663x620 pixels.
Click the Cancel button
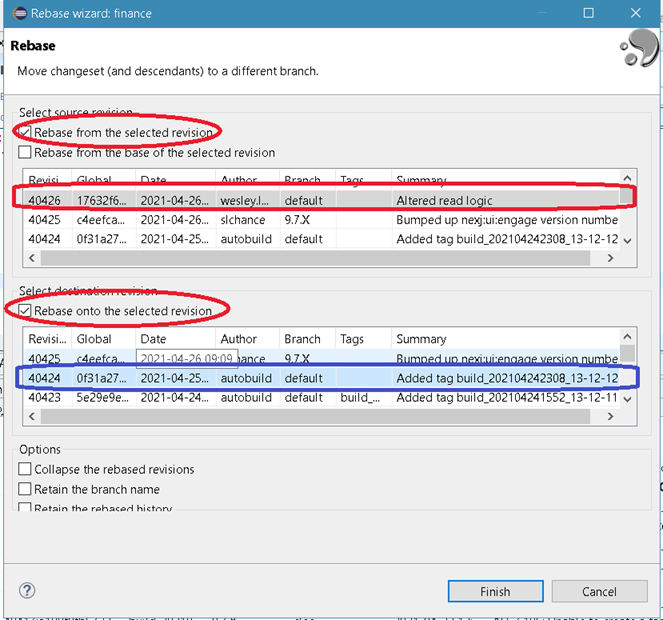pyautogui.click(x=599, y=591)
